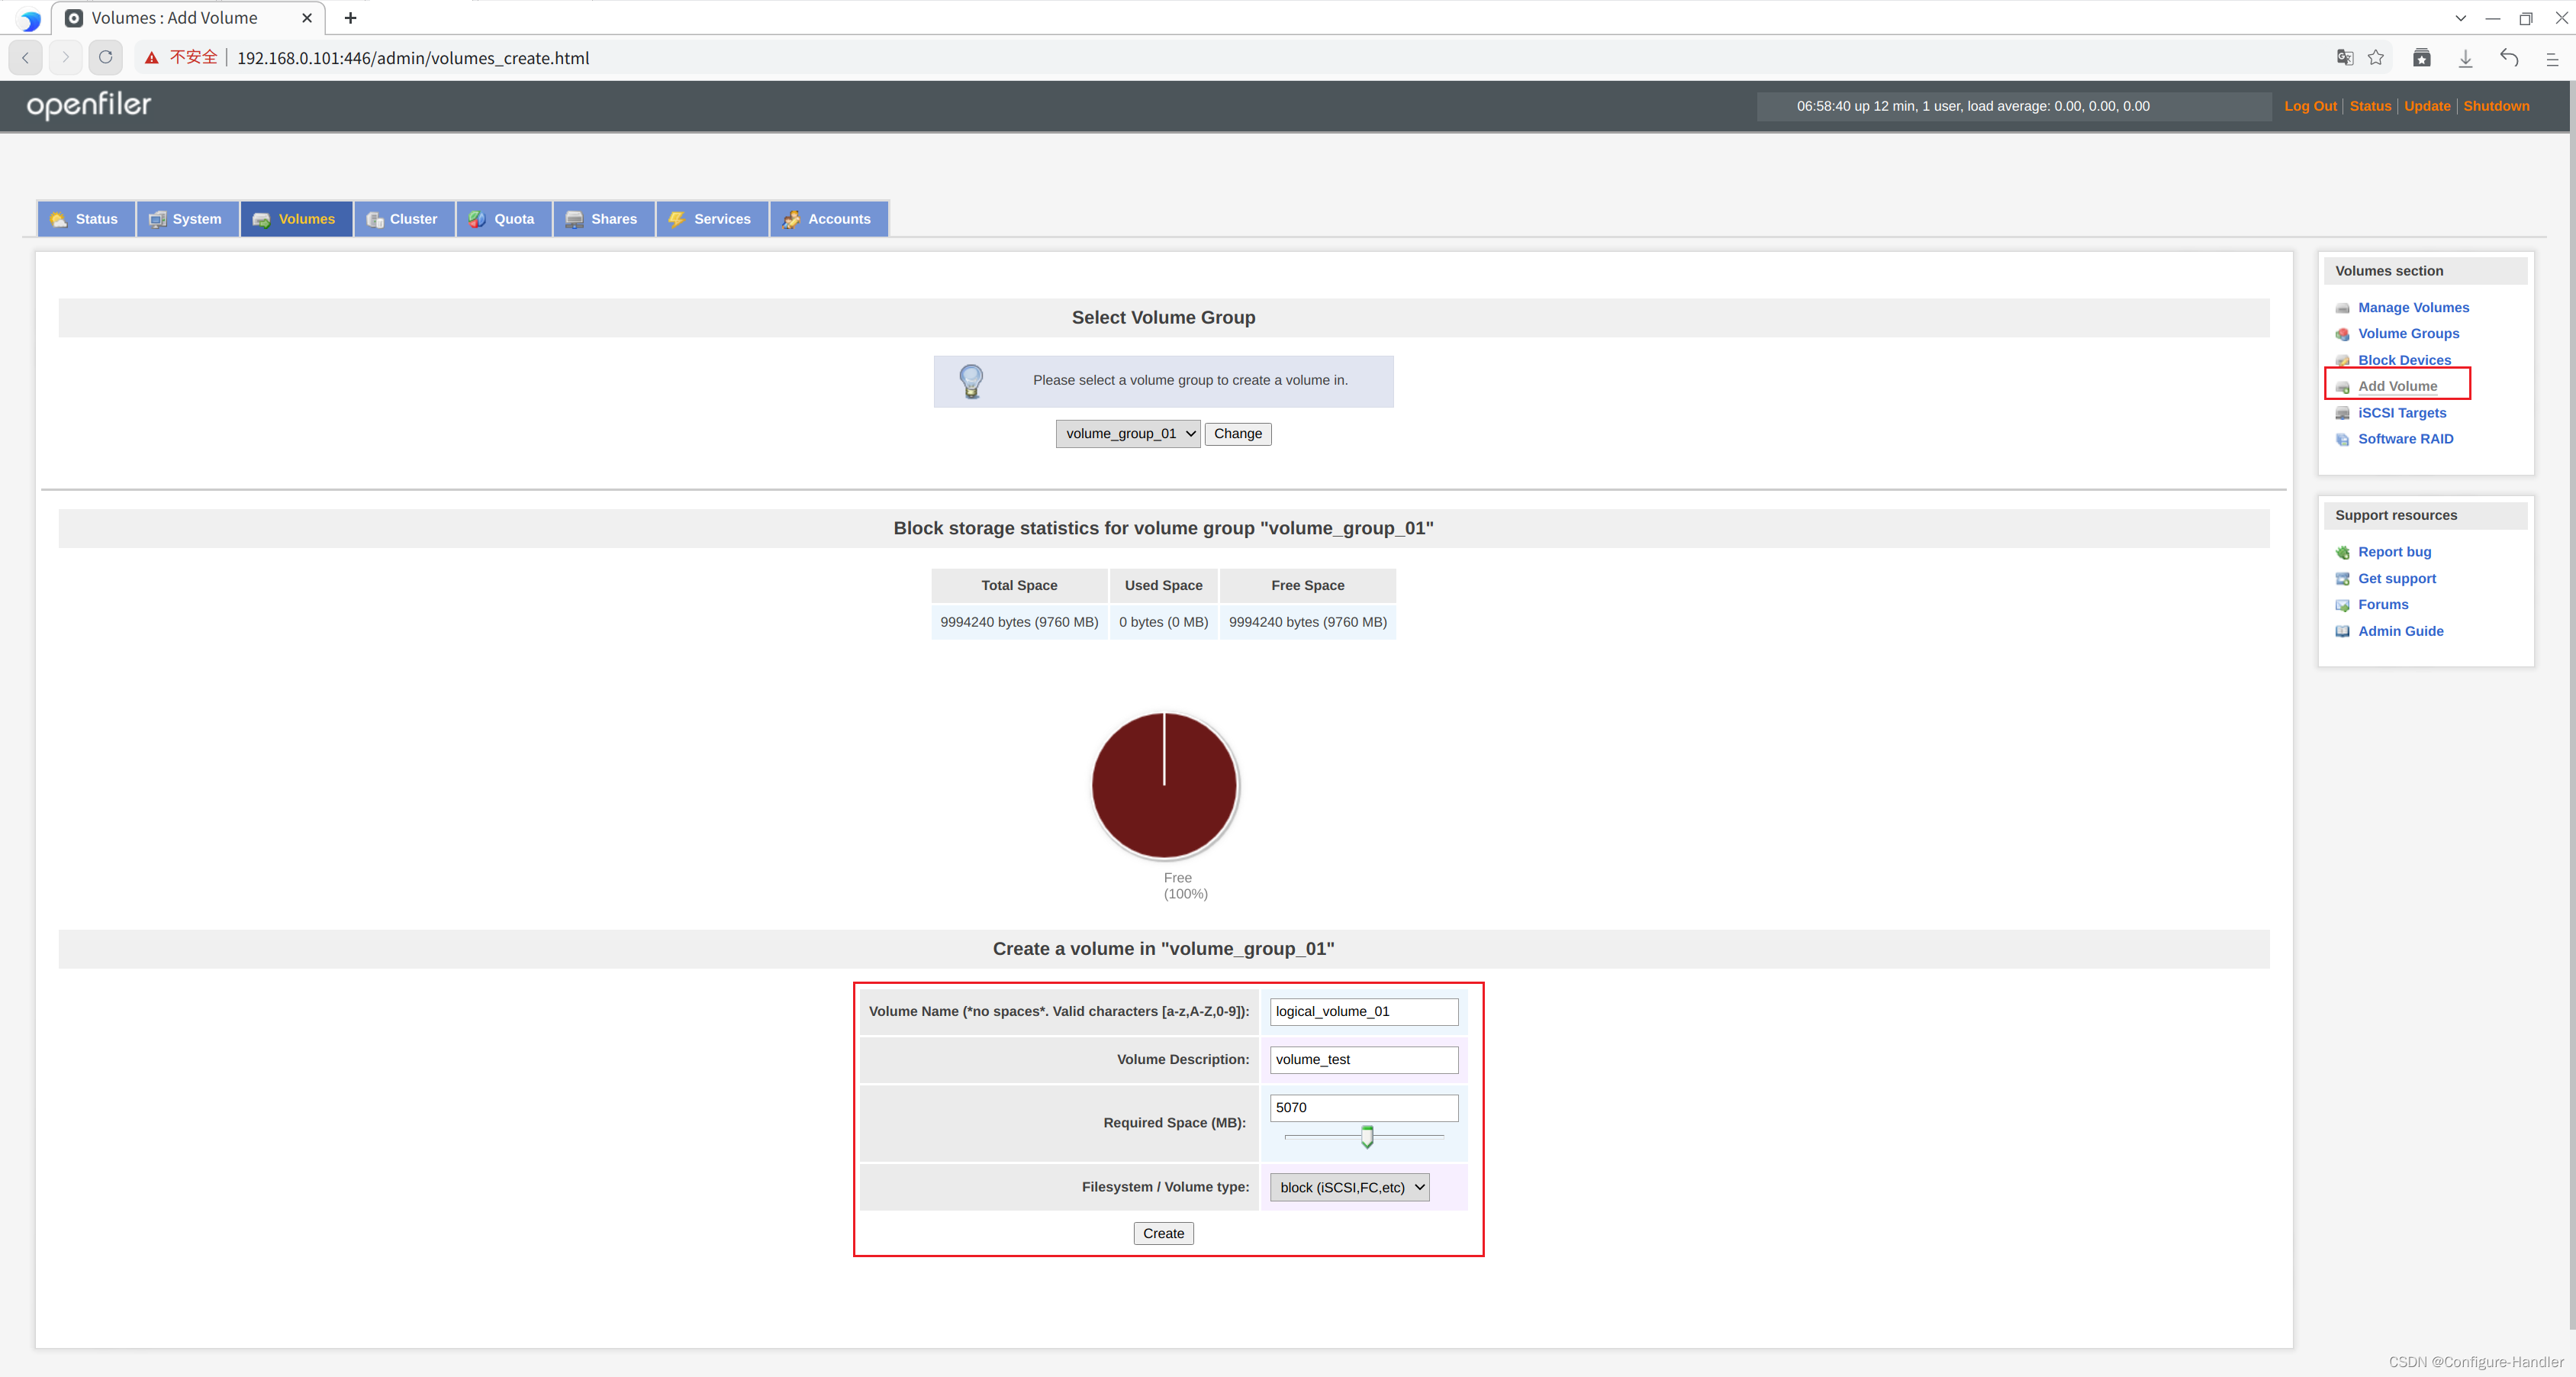2576x1377 pixels.
Task: Open the browser tab list chevron
Action: point(2460,18)
